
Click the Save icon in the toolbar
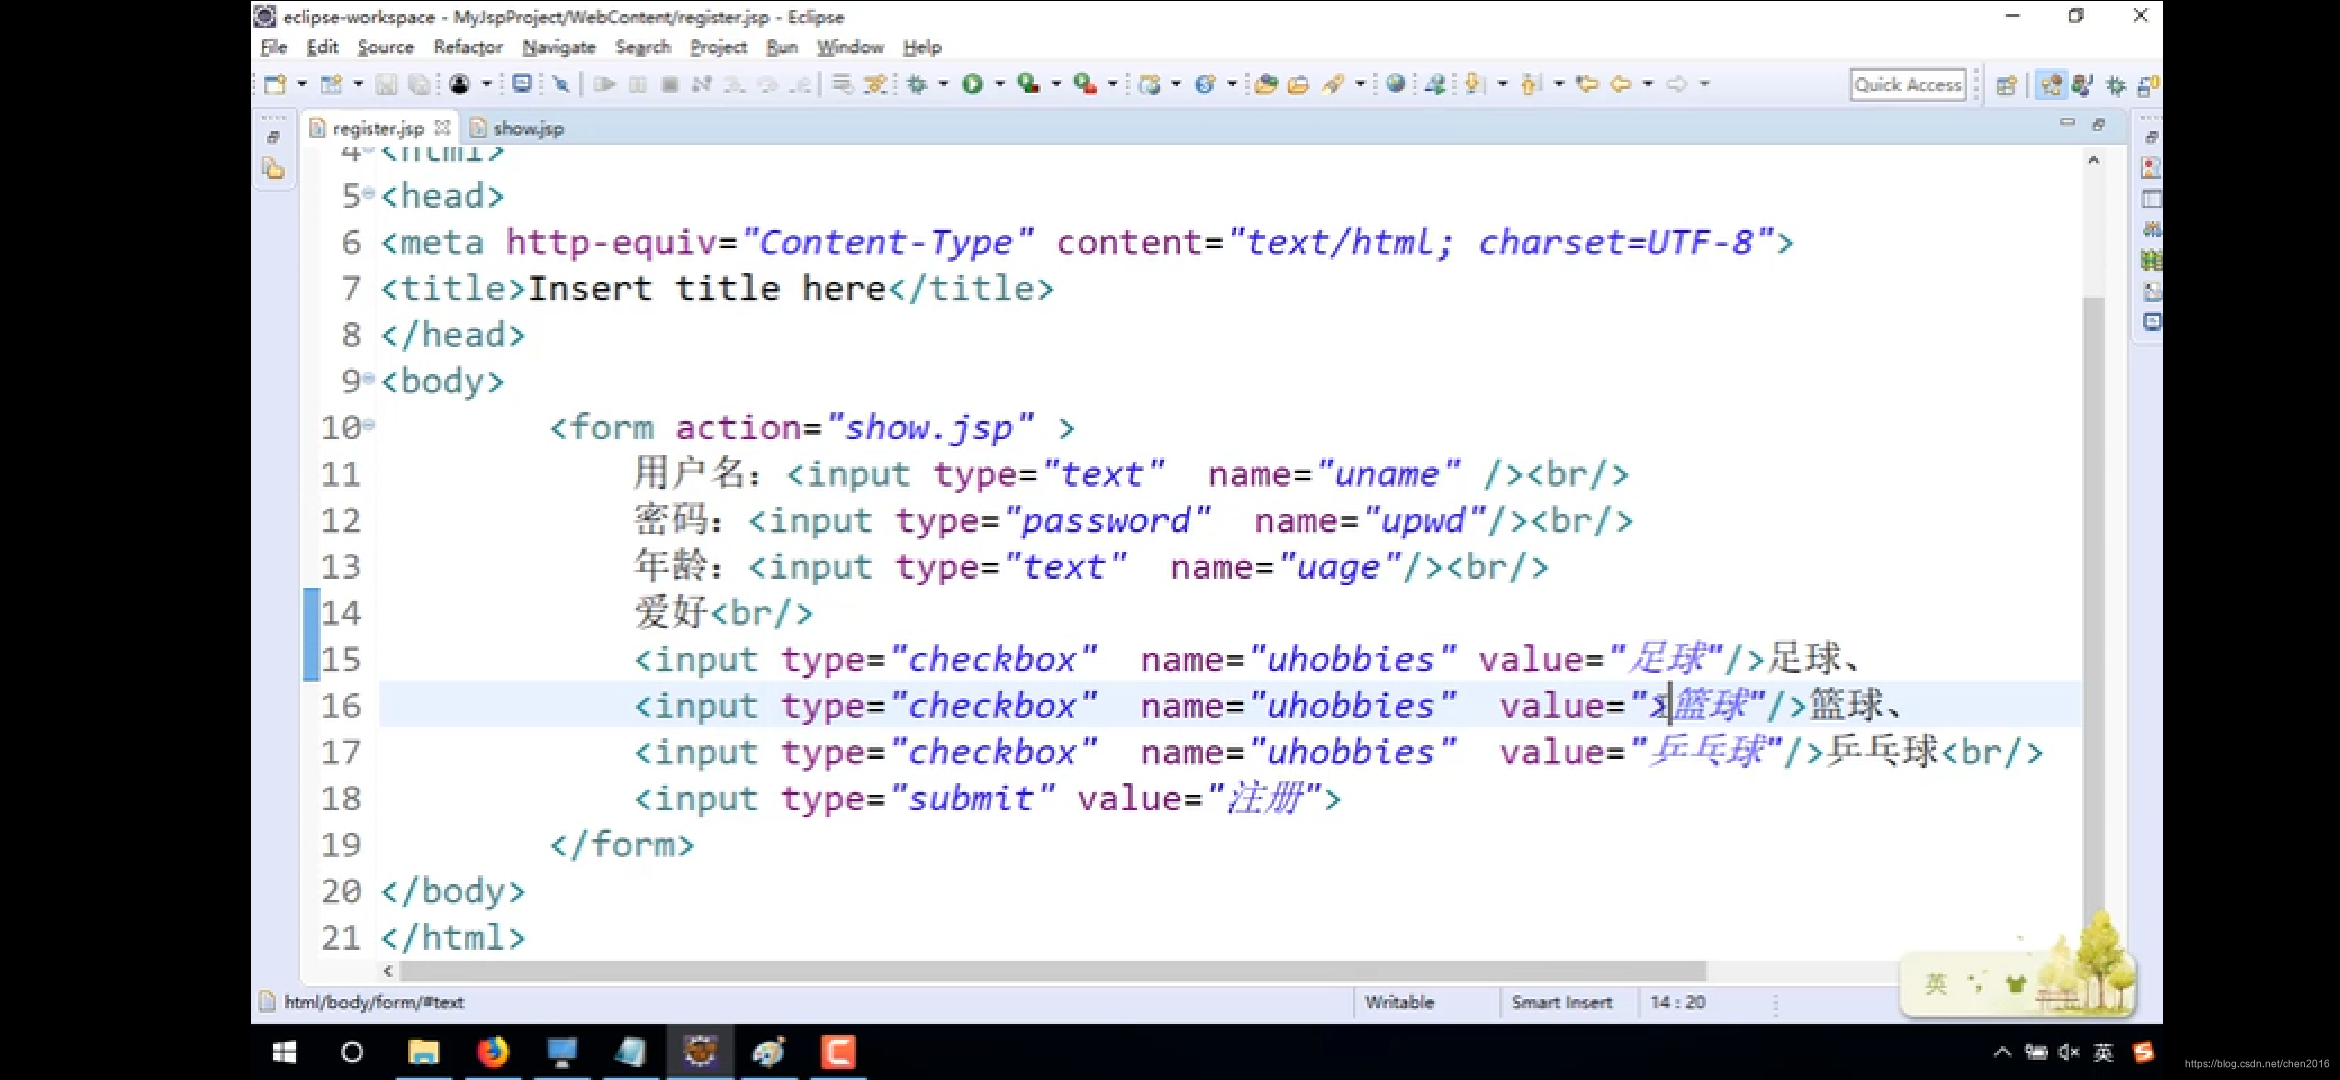click(386, 85)
